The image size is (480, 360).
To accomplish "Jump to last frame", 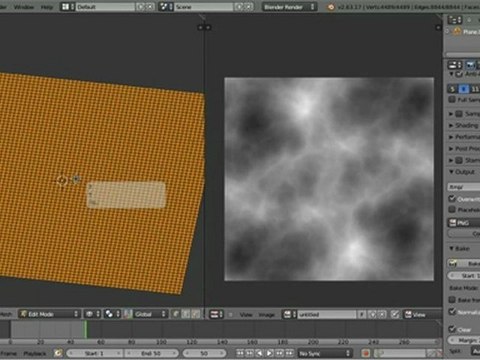I will point(289,353).
